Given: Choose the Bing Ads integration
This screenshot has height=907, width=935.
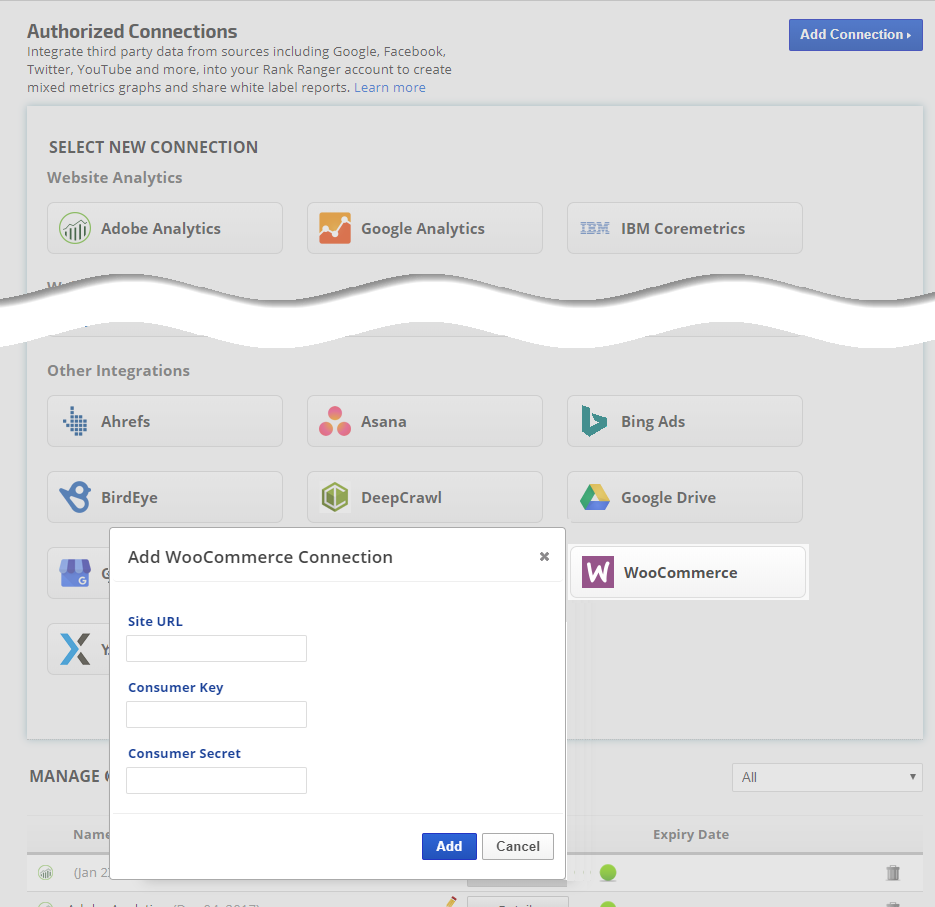Looking at the screenshot, I should [x=685, y=421].
